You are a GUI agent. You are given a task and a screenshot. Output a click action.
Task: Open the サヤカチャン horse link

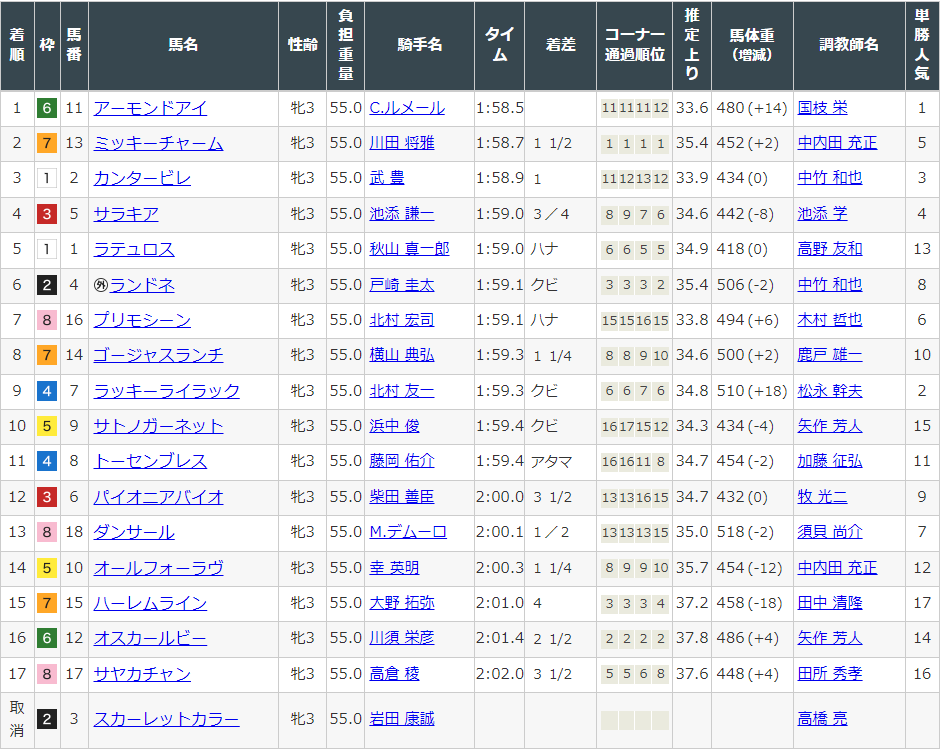click(142, 674)
